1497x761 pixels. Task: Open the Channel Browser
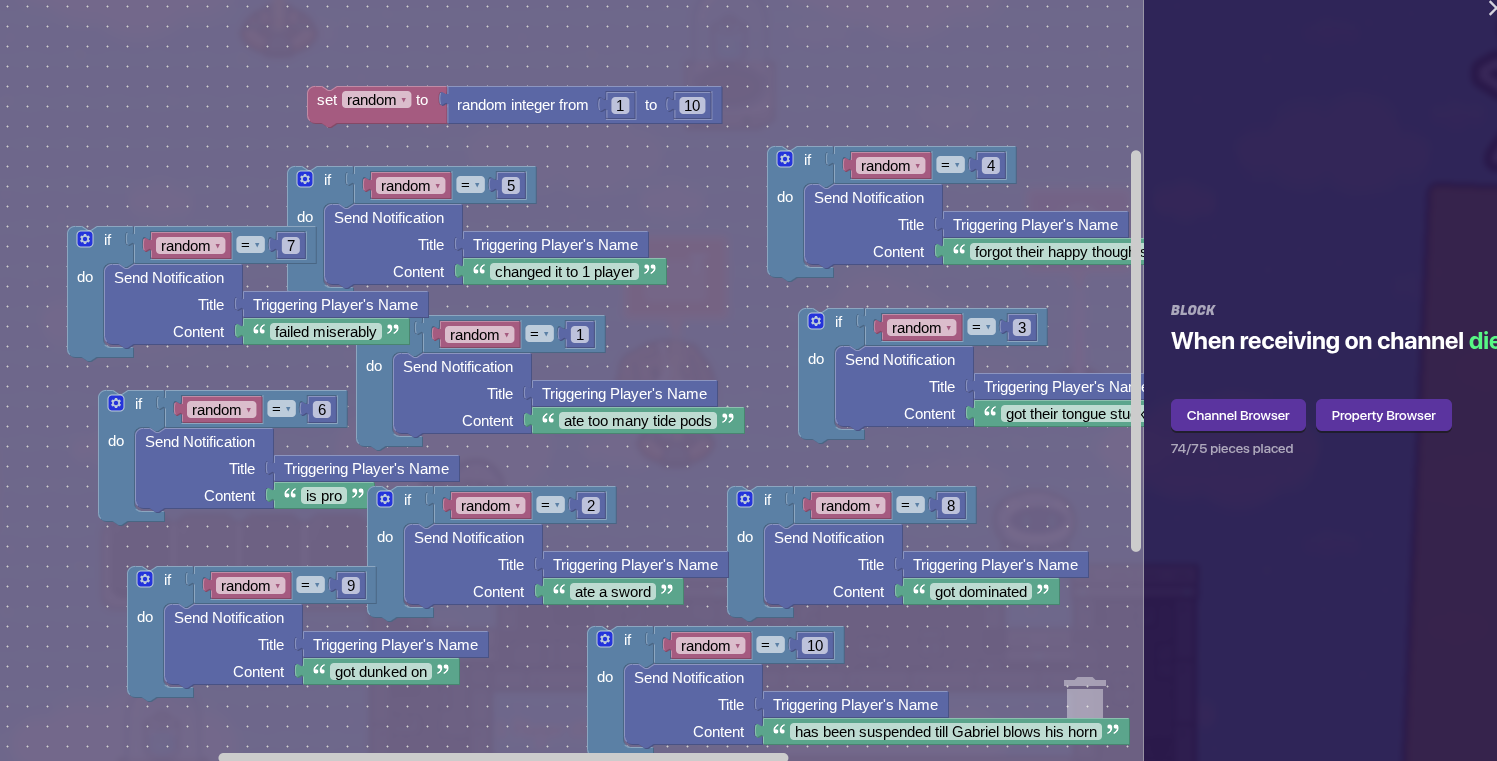coord(1238,416)
